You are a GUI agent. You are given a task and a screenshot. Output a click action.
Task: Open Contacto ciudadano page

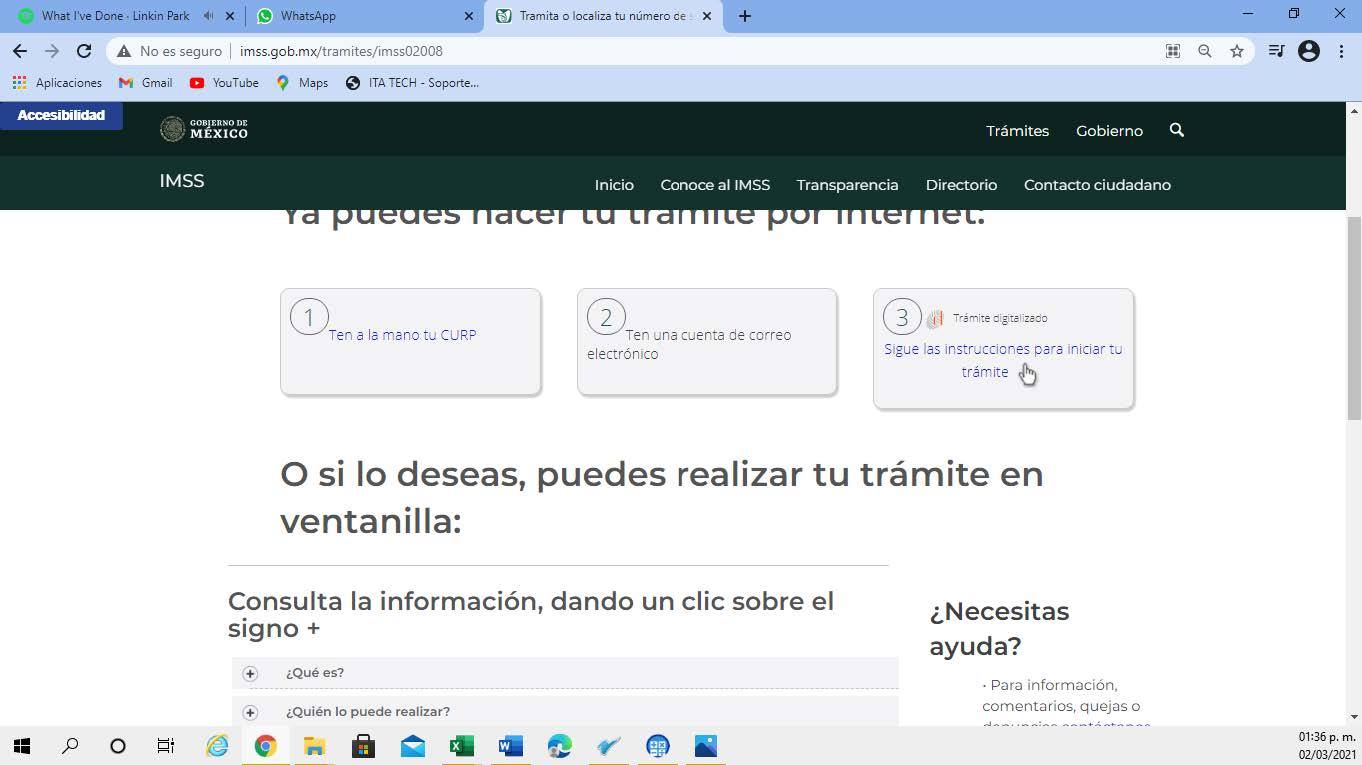coord(1097,185)
